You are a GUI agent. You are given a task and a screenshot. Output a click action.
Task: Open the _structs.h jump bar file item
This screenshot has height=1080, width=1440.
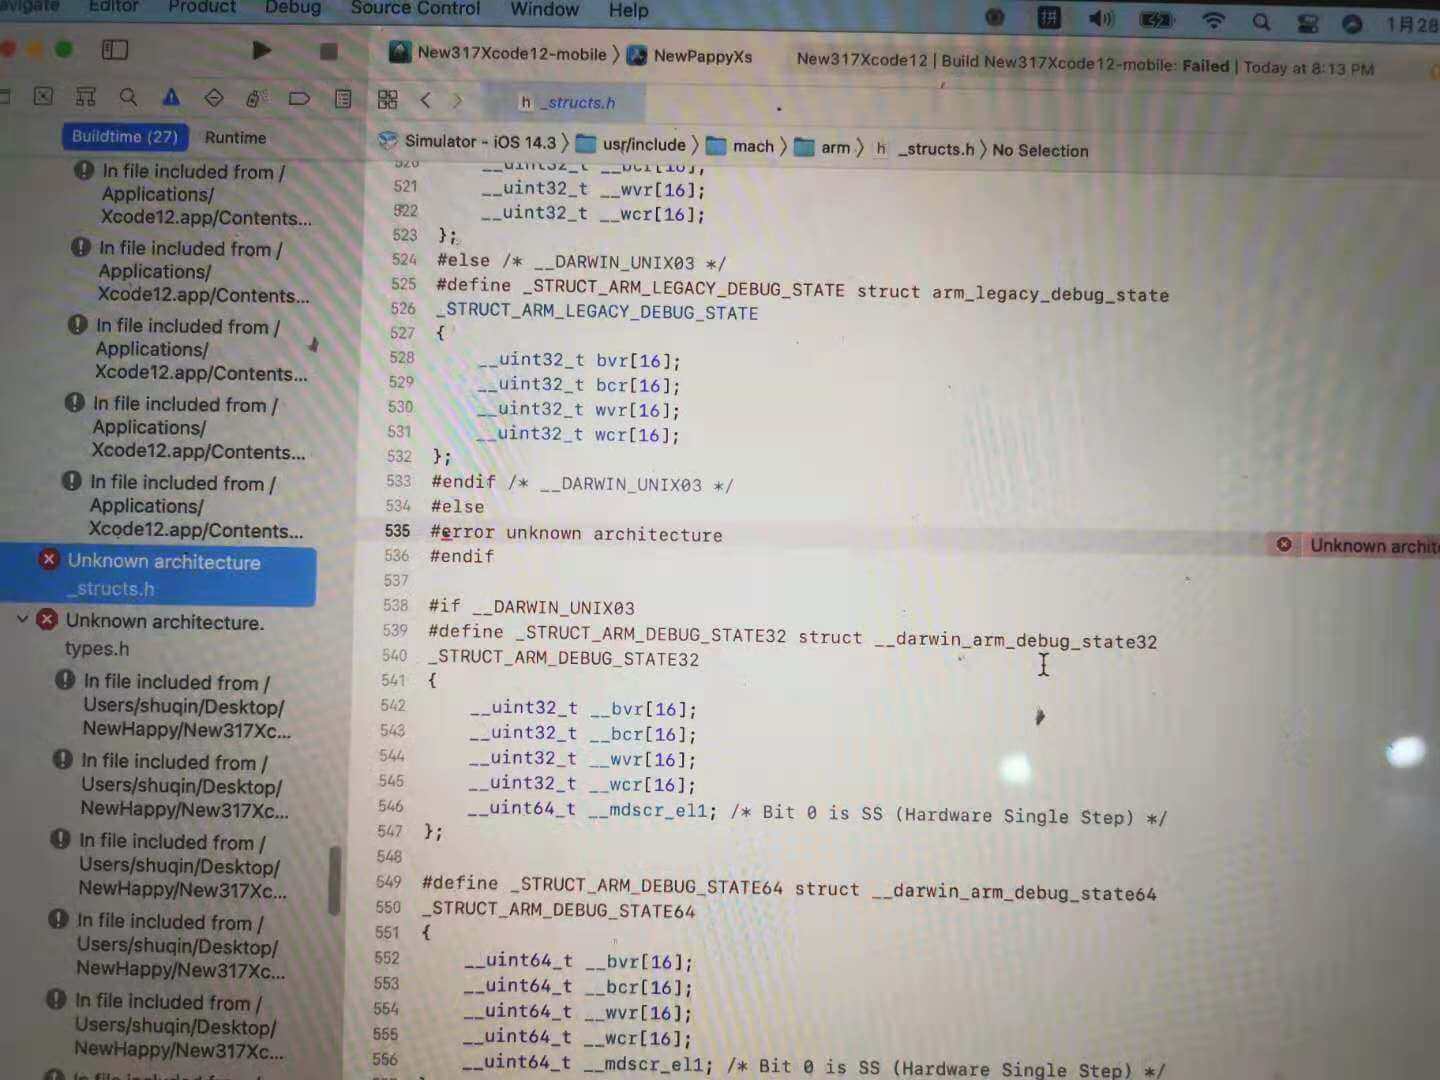coord(923,149)
